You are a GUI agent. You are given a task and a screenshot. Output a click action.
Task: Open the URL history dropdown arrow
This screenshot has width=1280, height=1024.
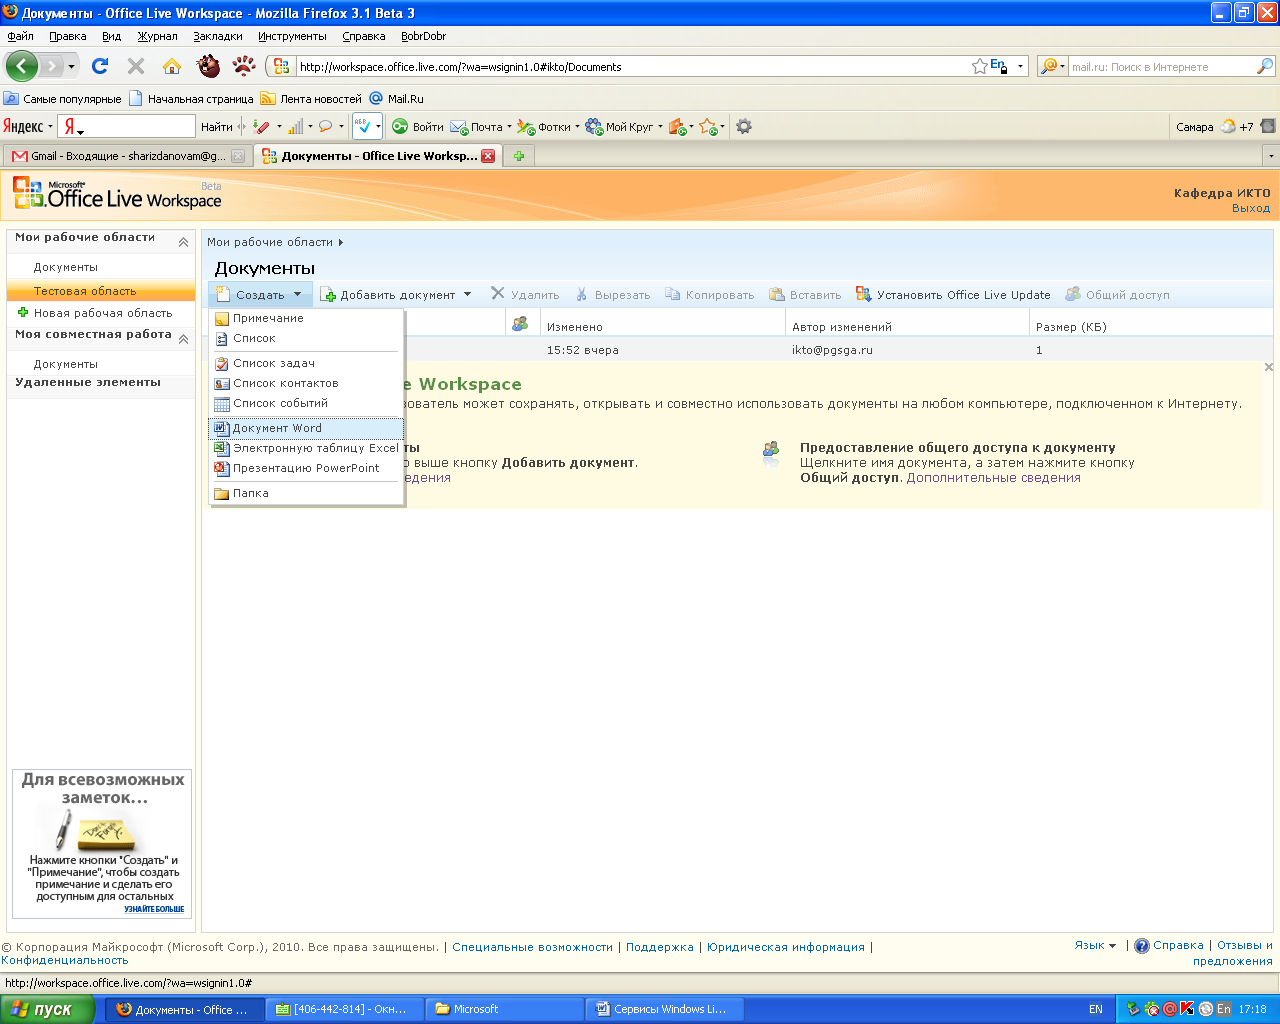pos(1021,67)
